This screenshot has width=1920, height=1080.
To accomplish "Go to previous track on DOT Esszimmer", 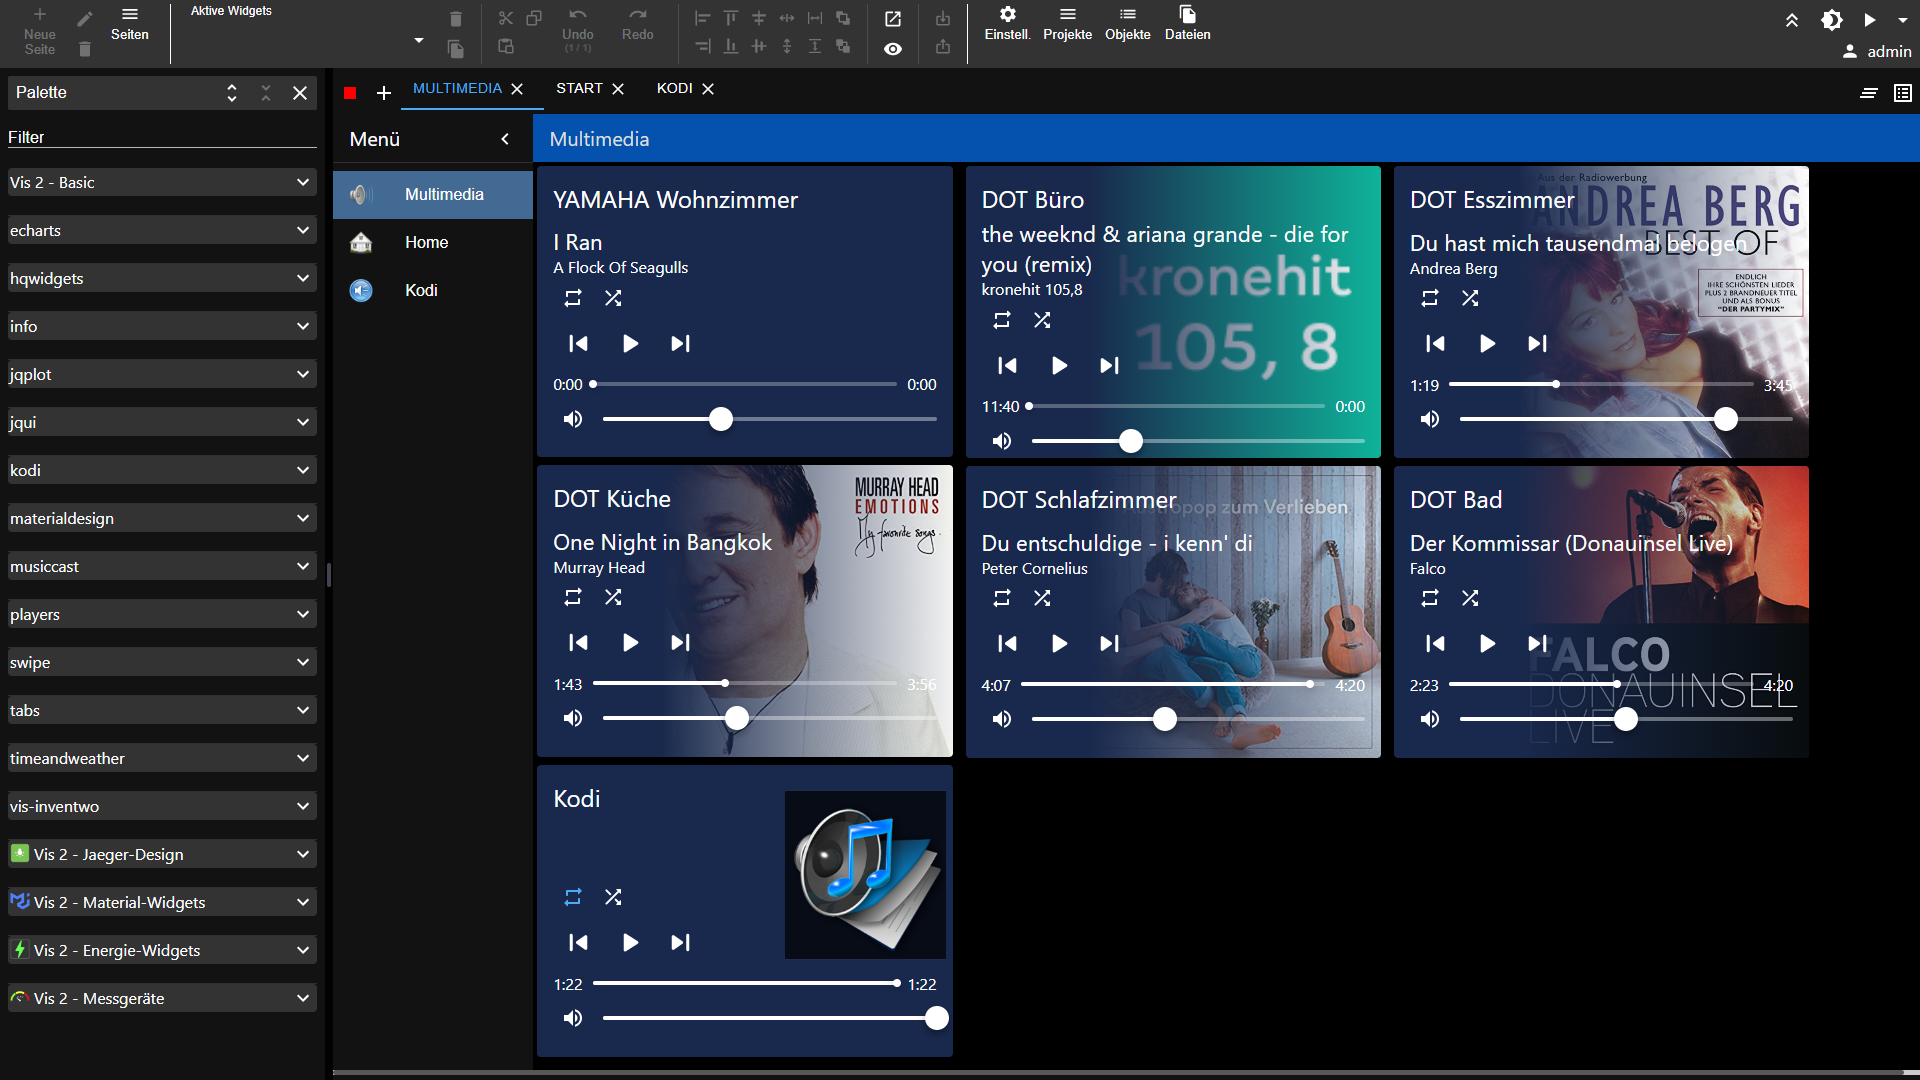I will 1435,343.
